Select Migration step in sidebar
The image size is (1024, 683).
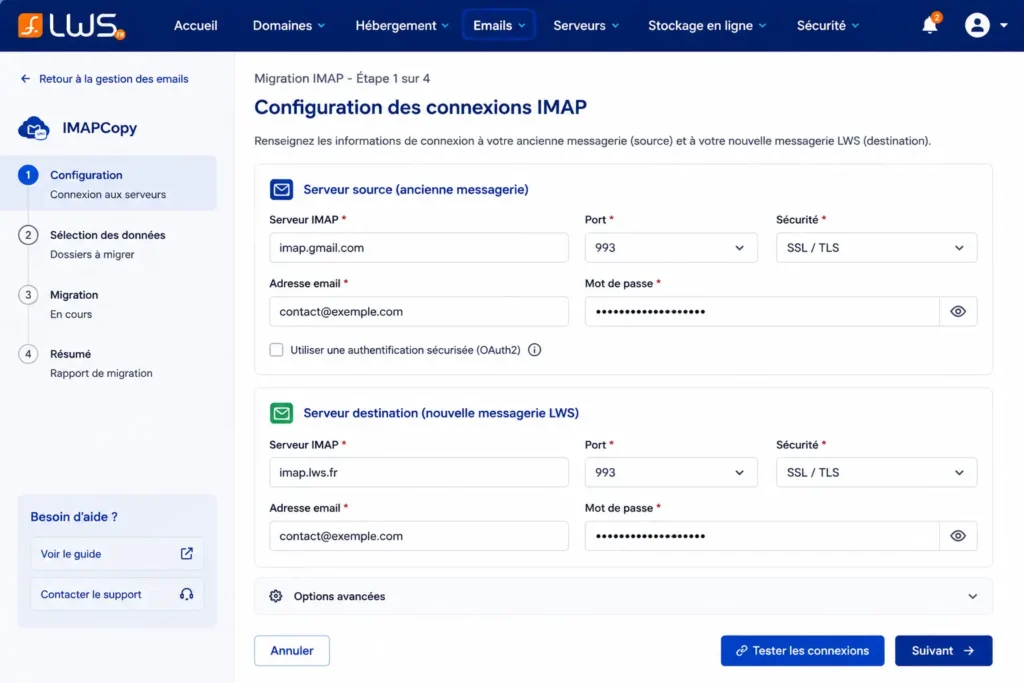pos(74,304)
